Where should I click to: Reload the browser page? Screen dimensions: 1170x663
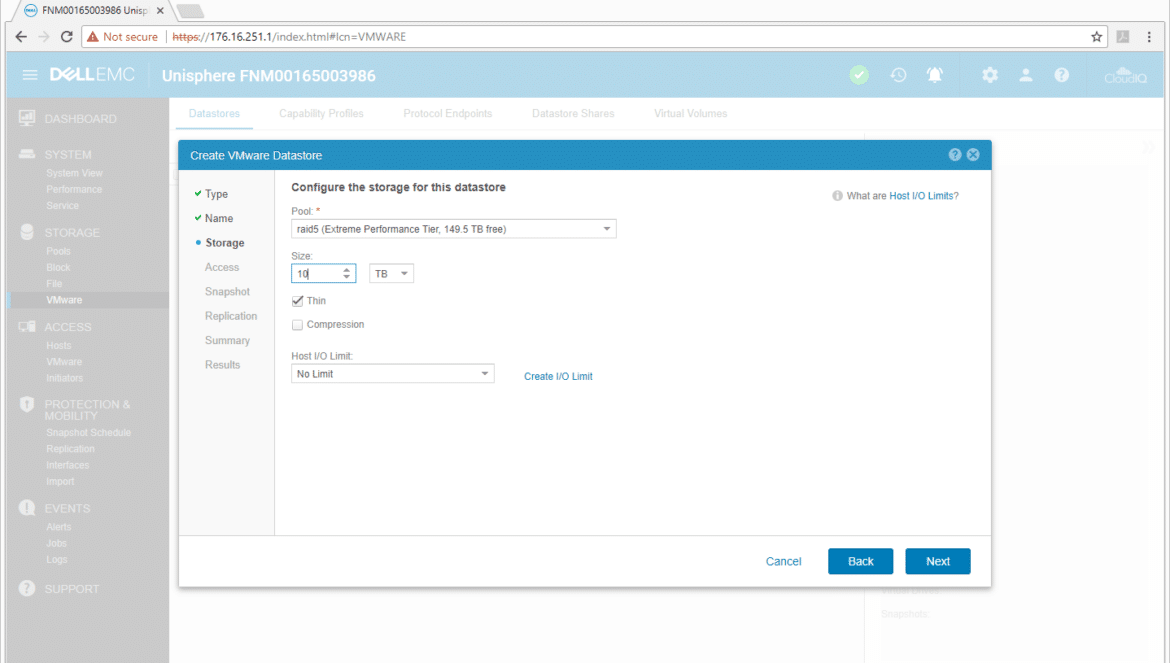coord(66,37)
